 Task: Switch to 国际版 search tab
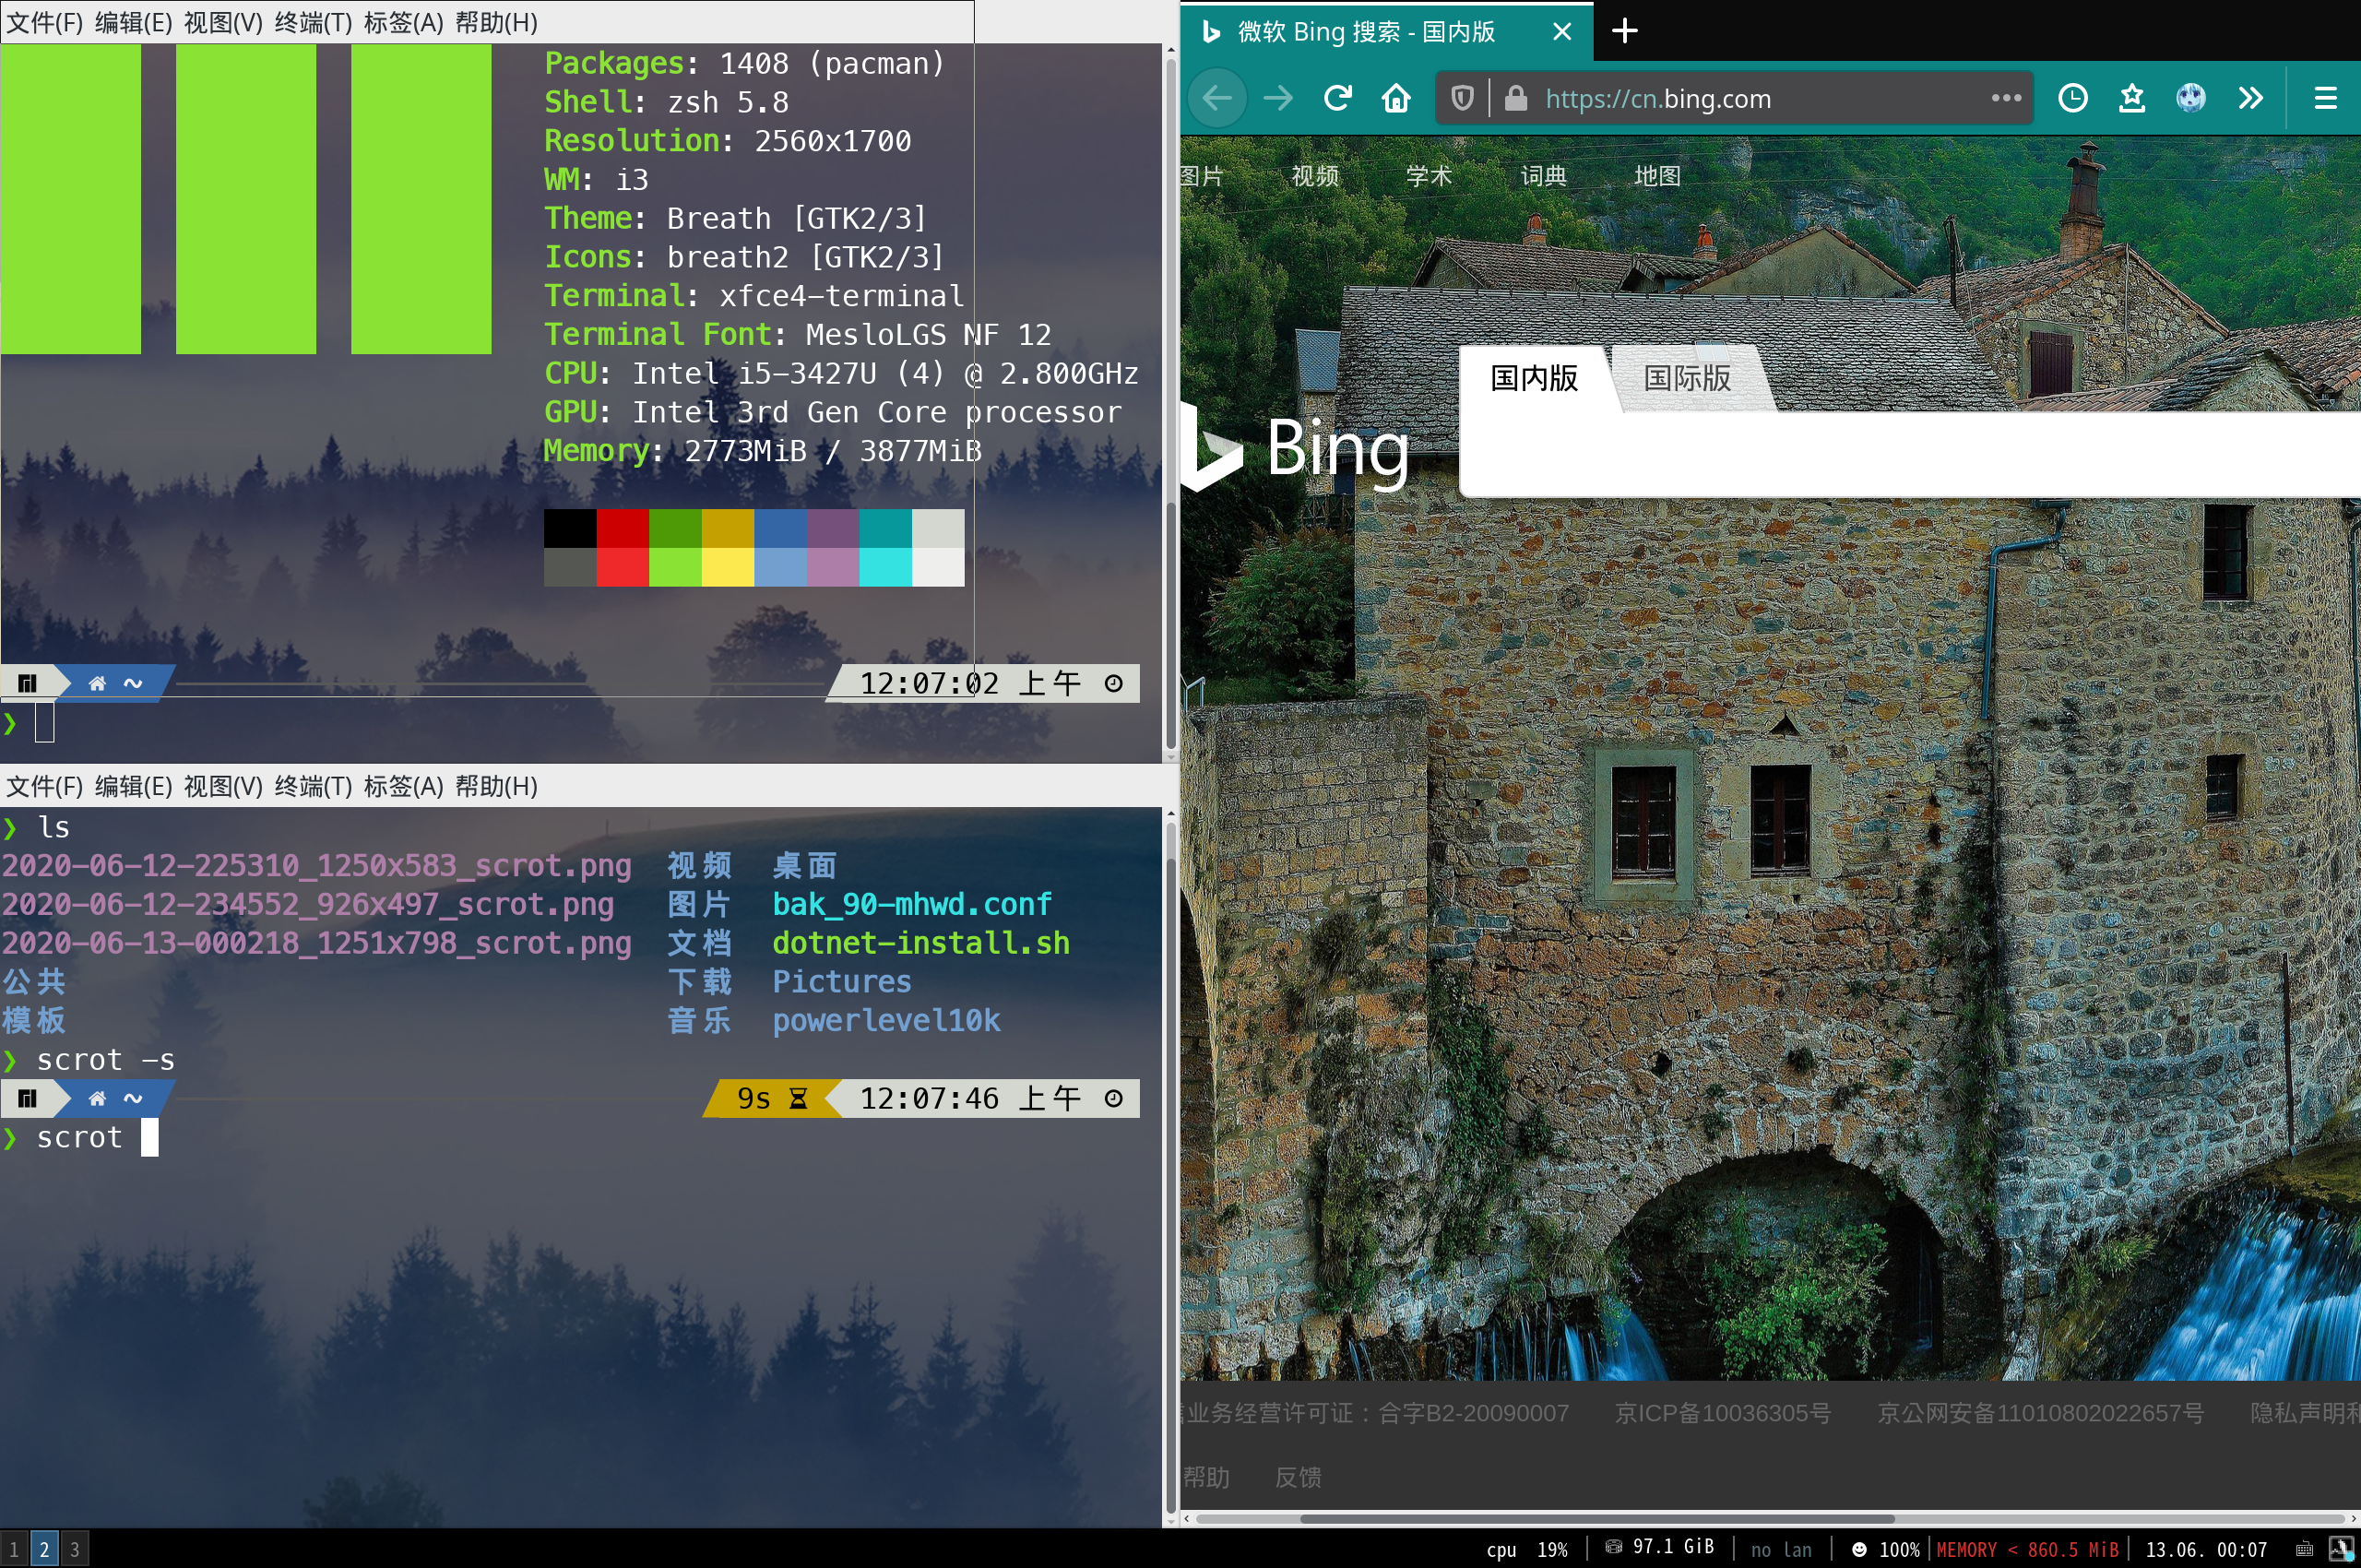click(x=1687, y=378)
